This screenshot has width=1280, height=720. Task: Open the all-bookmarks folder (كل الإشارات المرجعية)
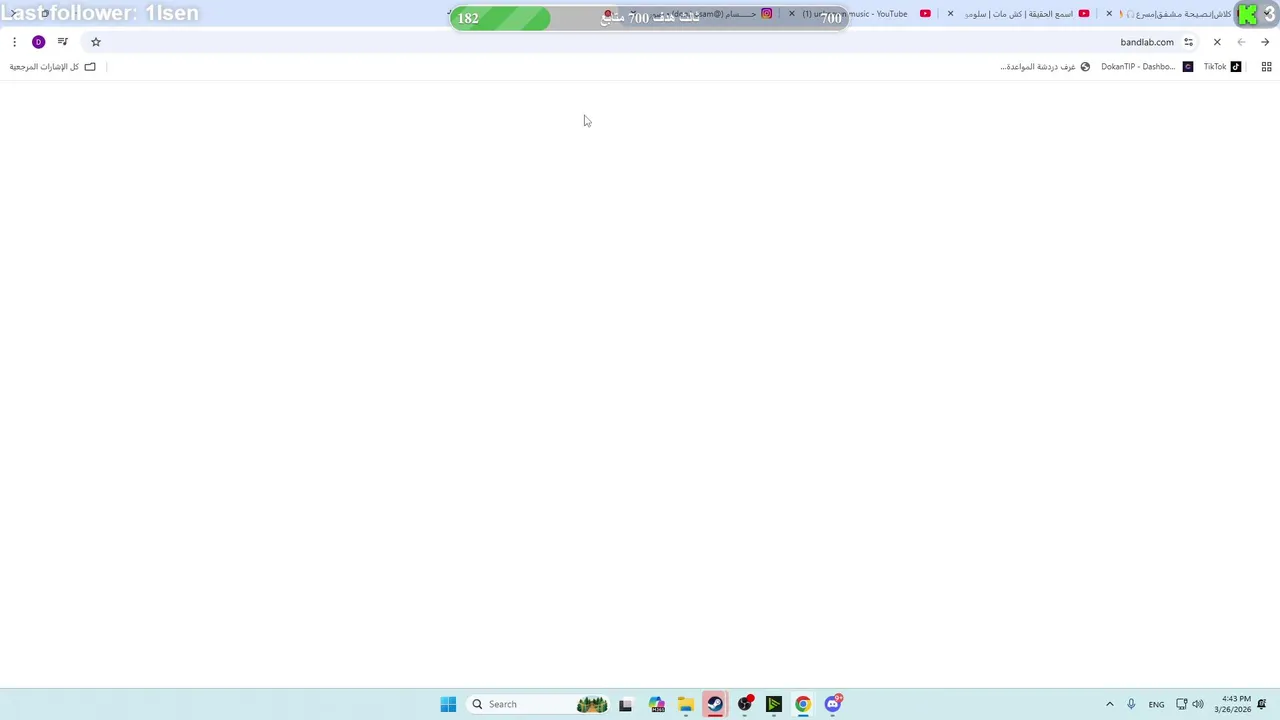point(52,67)
